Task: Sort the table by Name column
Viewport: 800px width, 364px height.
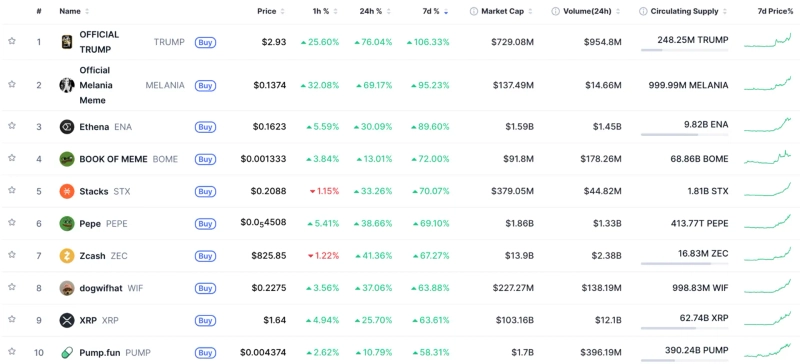Action: [74, 11]
